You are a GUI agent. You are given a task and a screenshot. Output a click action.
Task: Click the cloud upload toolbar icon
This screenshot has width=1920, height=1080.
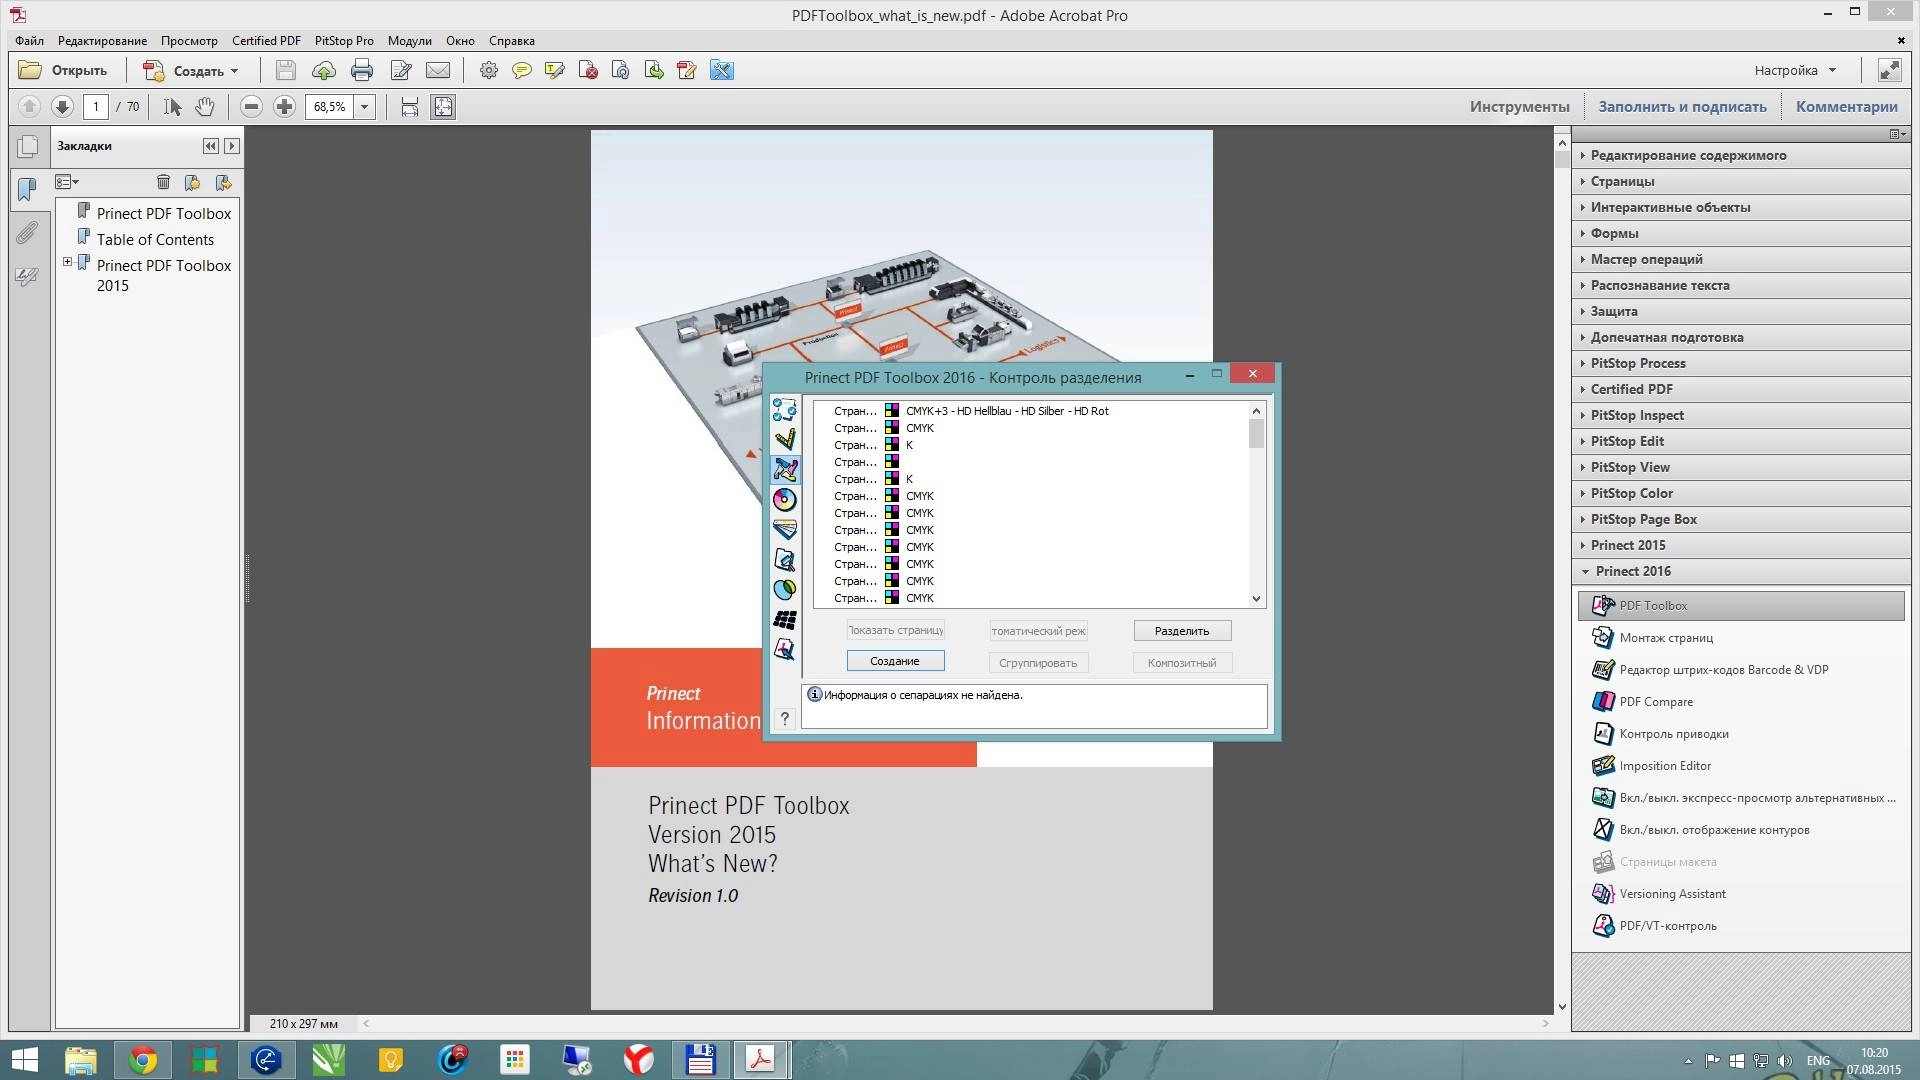[x=324, y=70]
